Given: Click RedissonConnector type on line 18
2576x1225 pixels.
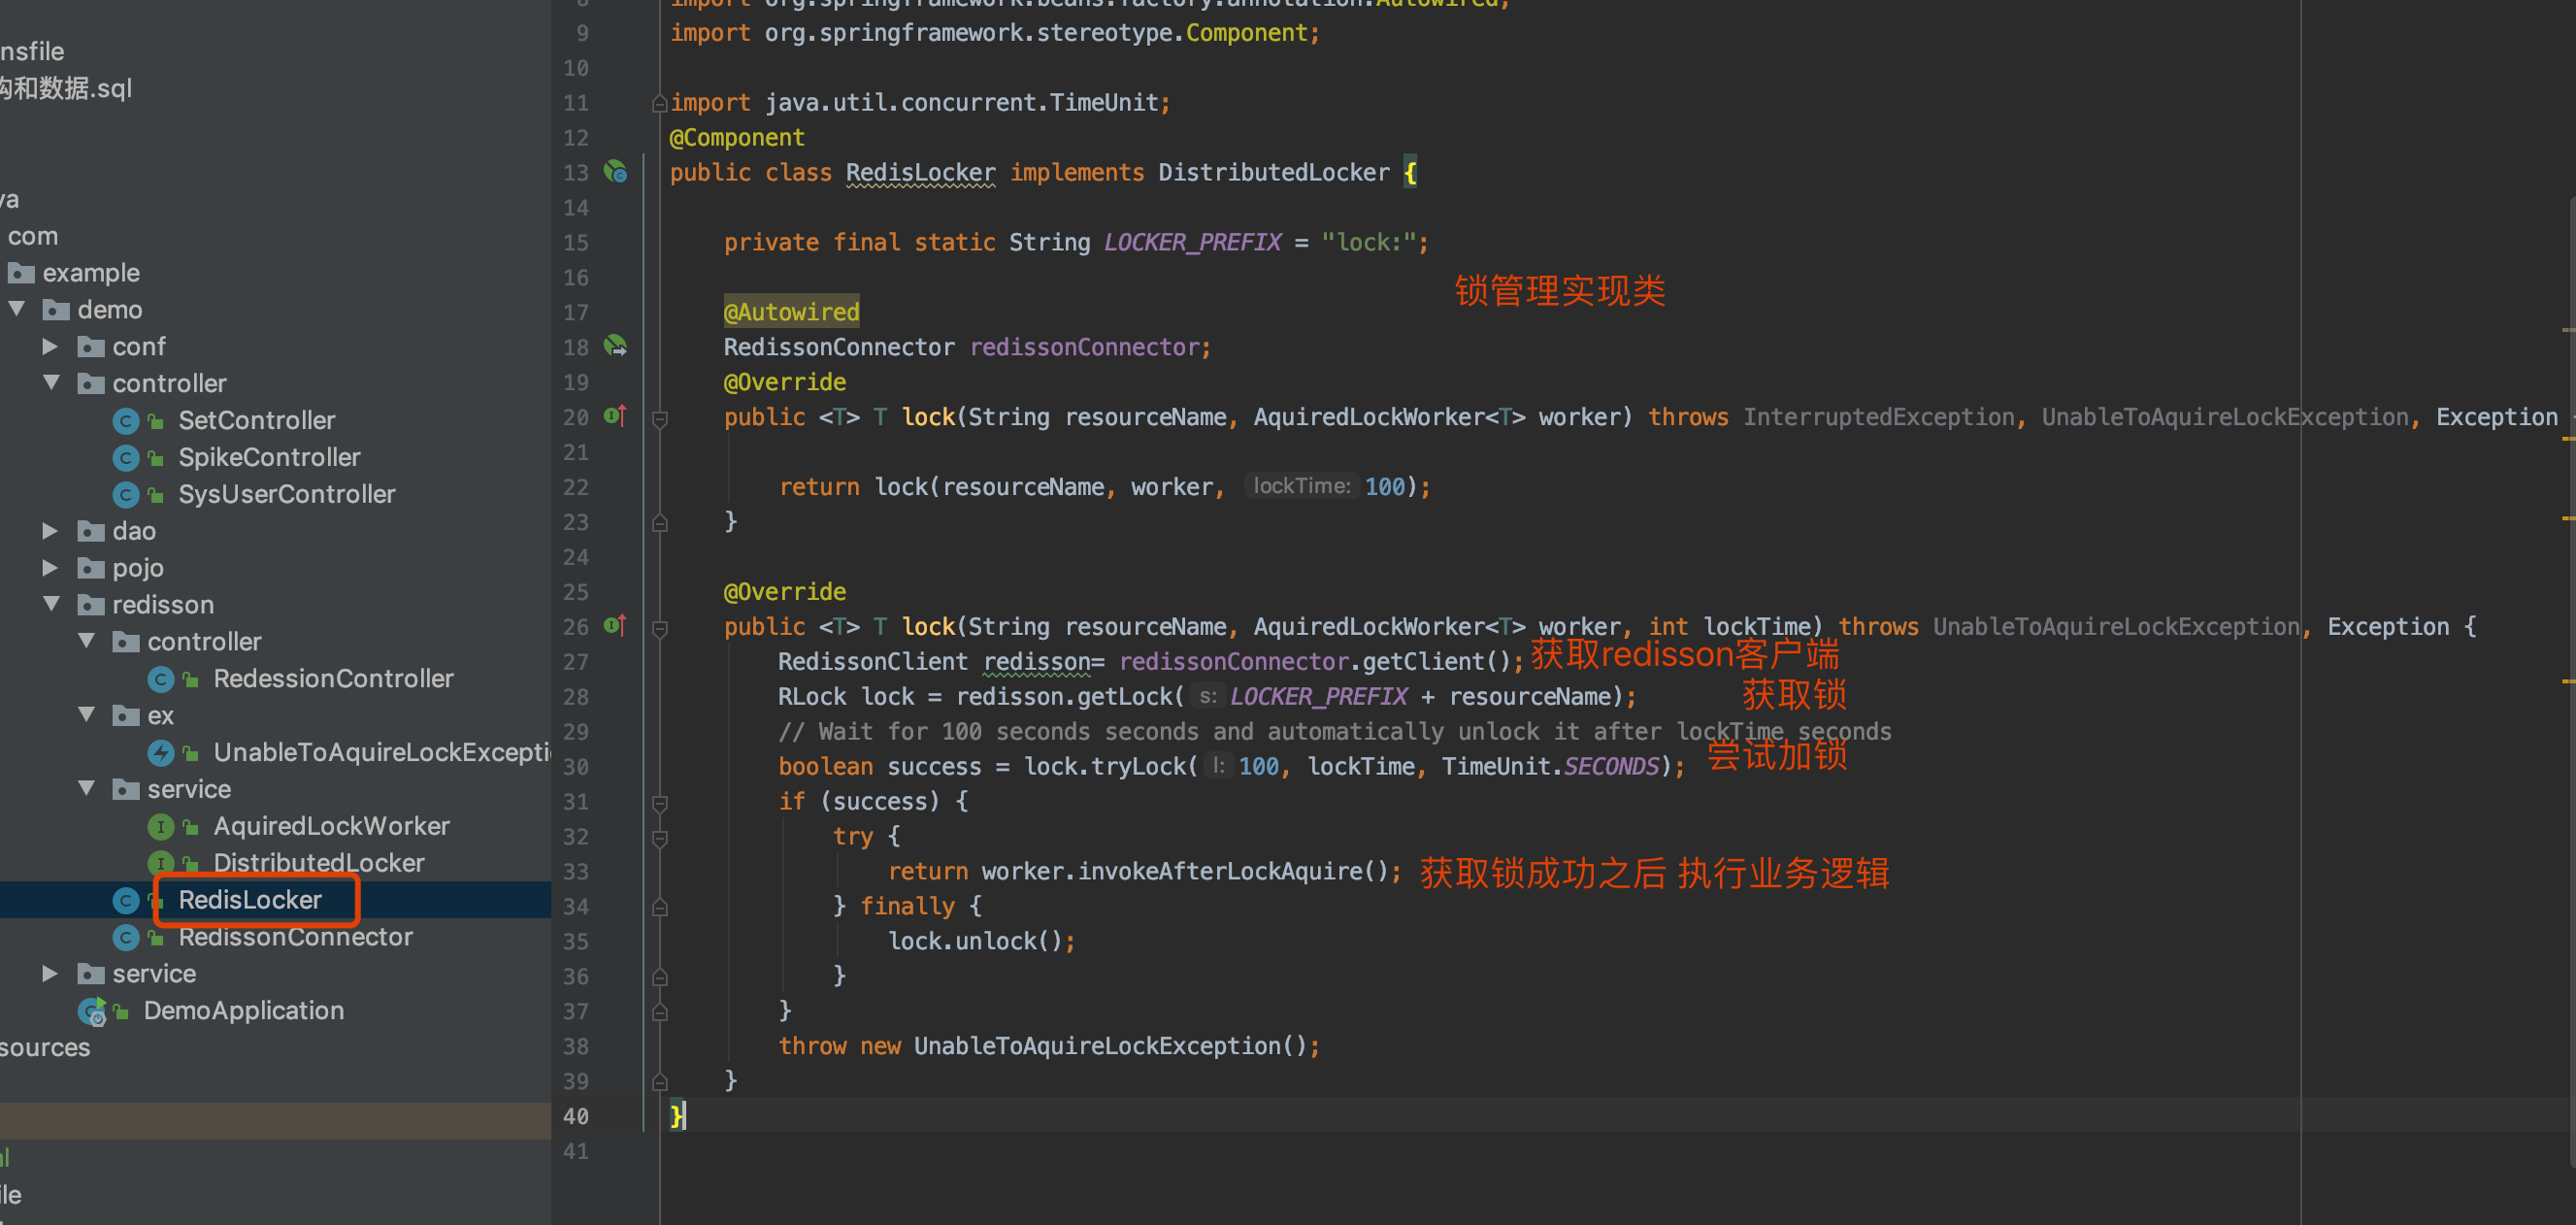Looking at the screenshot, I should click(x=838, y=347).
